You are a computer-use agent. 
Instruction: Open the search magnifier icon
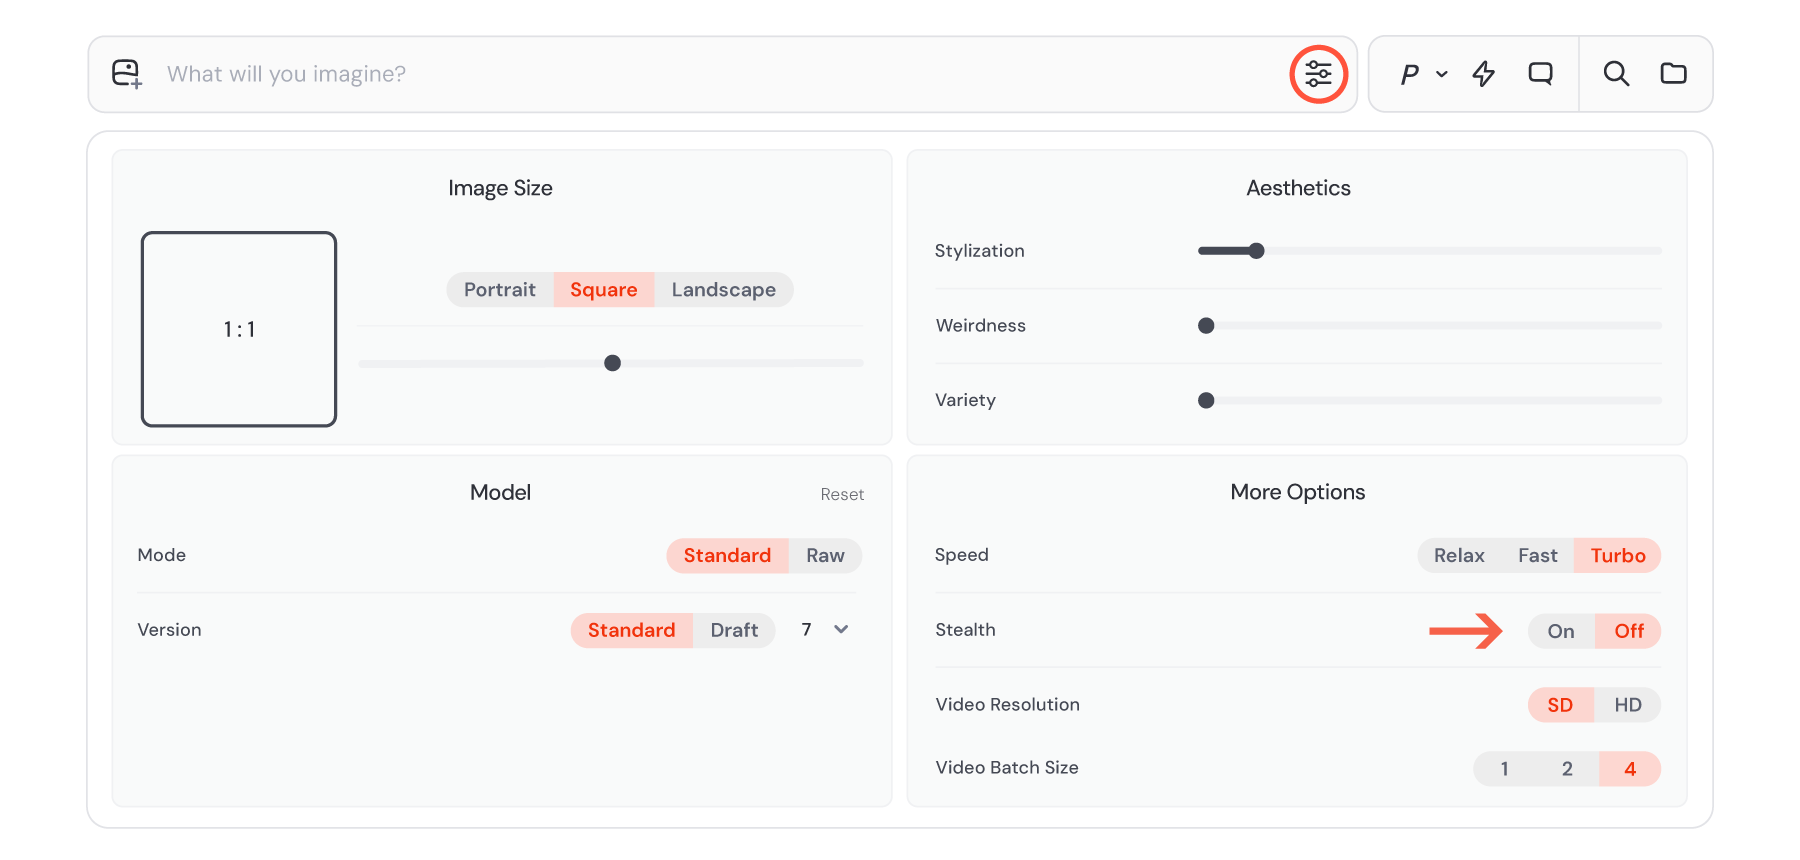[1616, 74]
